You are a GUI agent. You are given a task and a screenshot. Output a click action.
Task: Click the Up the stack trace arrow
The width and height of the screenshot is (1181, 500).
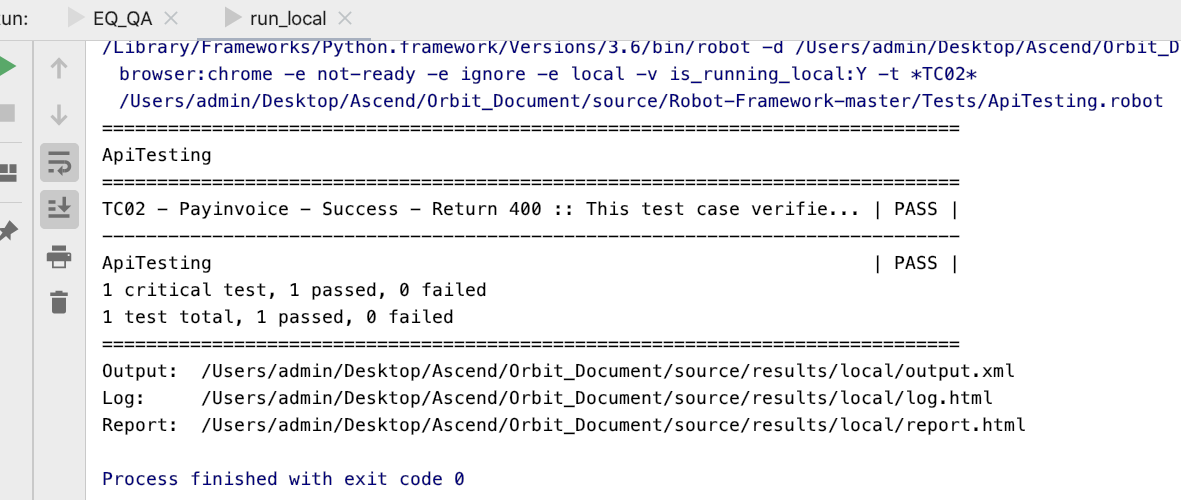tap(59, 68)
